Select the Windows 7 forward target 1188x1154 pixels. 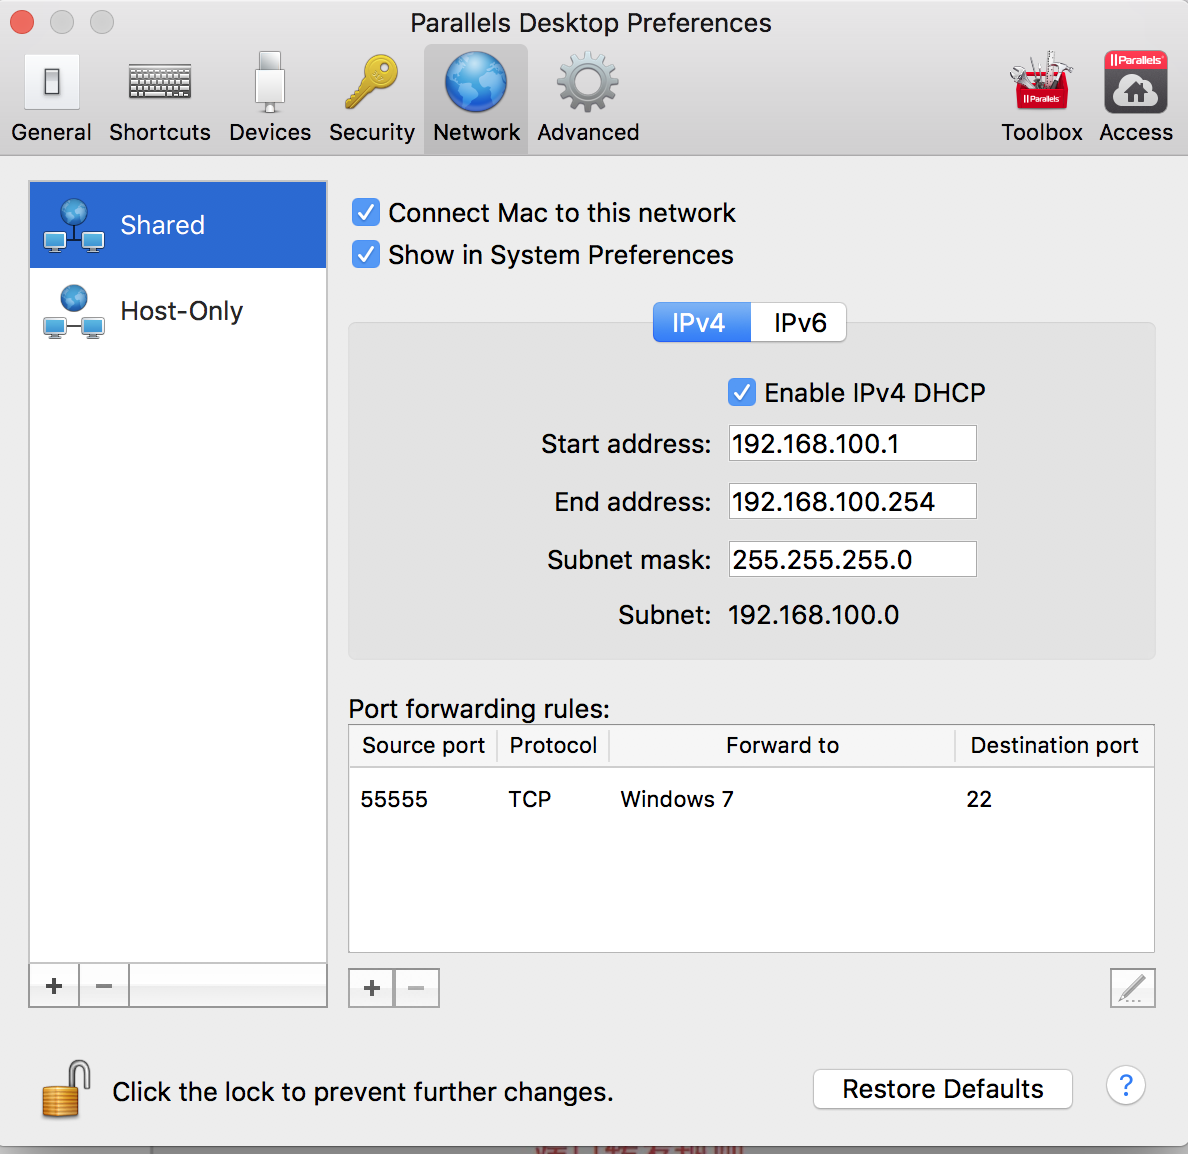[677, 799]
